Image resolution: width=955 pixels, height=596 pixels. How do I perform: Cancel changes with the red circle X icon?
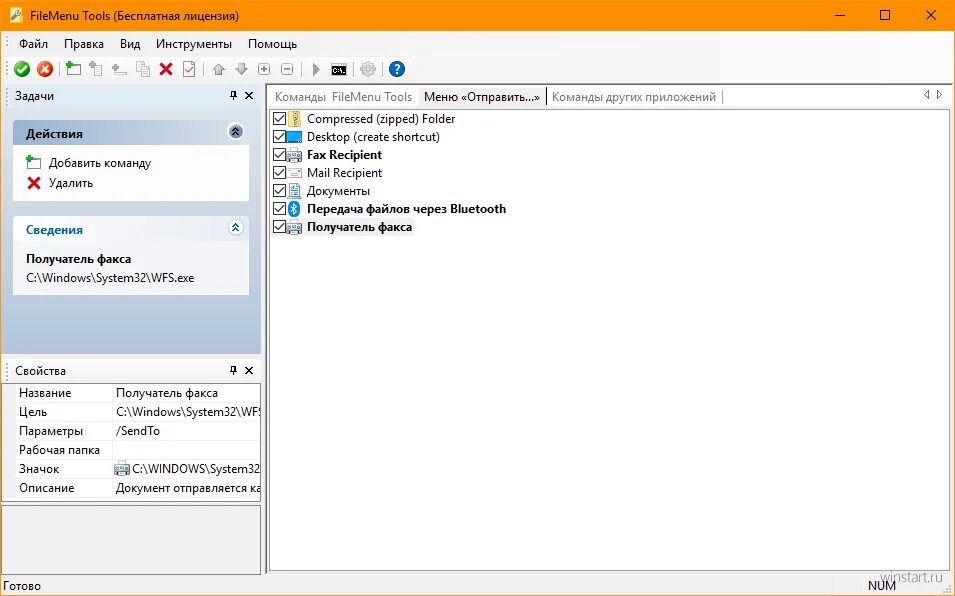coord(45,69)
